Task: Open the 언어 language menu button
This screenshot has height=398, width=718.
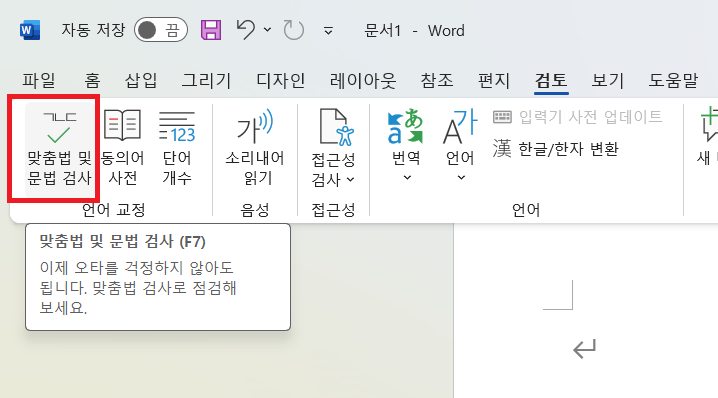Action: pos(461,146)
